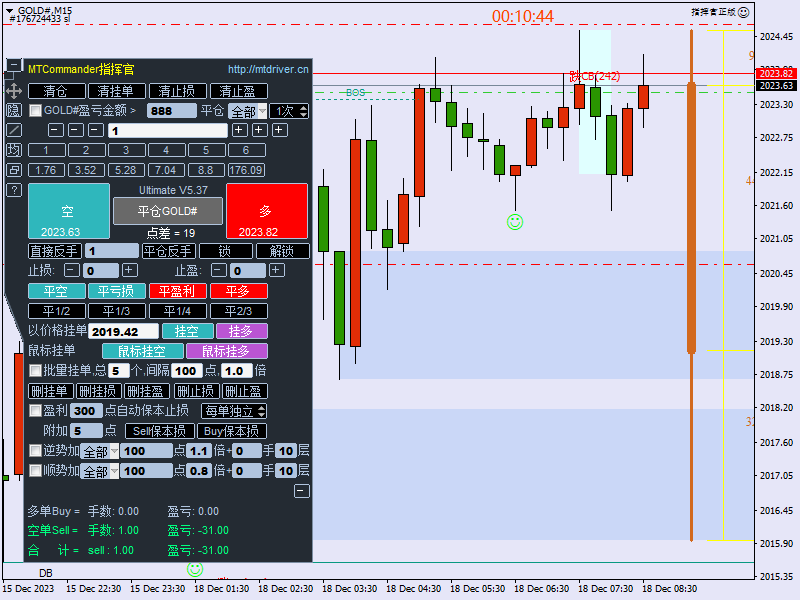Select lot preset 176.09
The width and height of the screenshot is (800, 600).
[246, 170]
